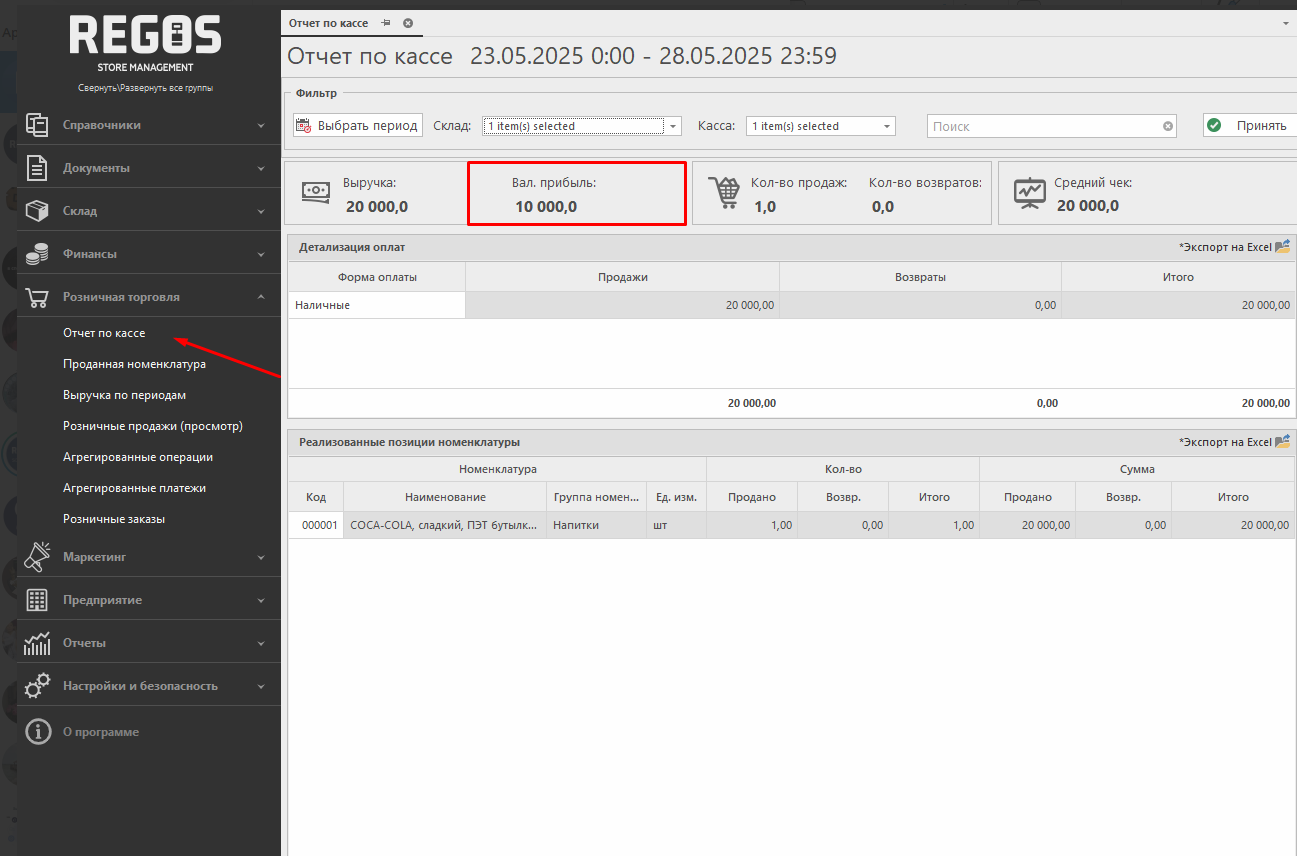Click Вал. прибыль value 10 000,0
This screenshot has width=1297, height=856.
(x=546, y=207)
